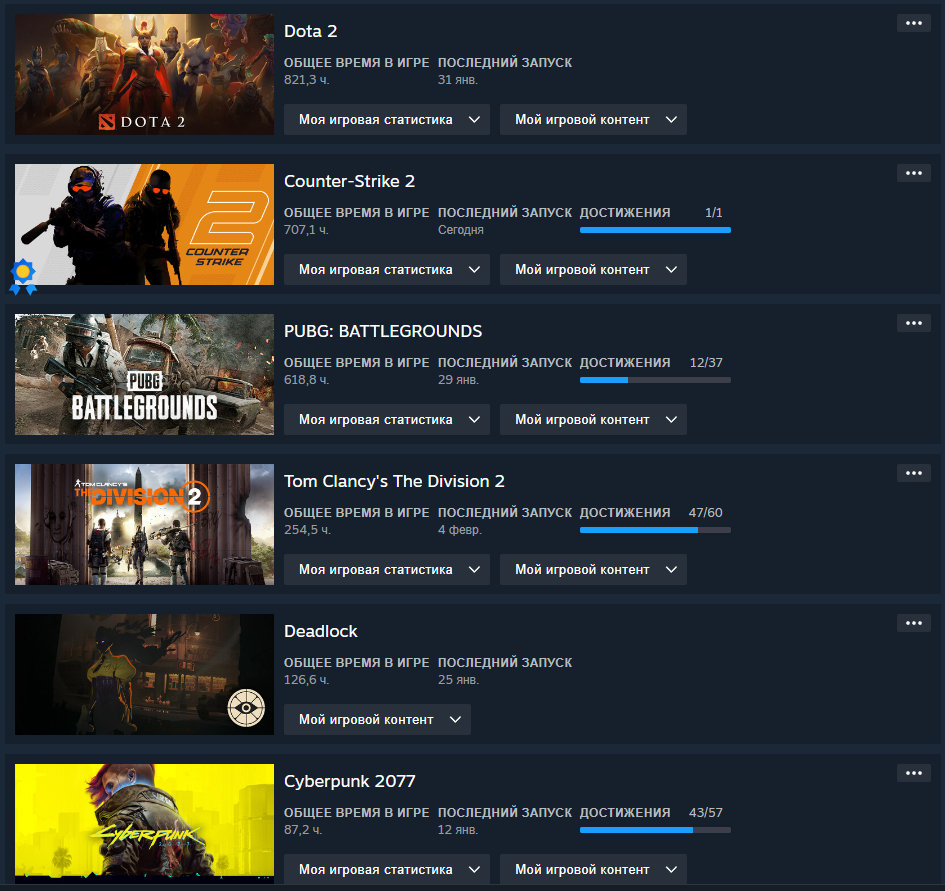Screen dimensions: 945x891
Task: Click Cyberpunk 2077 achievement count '43/57'
Action: click(706, 813)
